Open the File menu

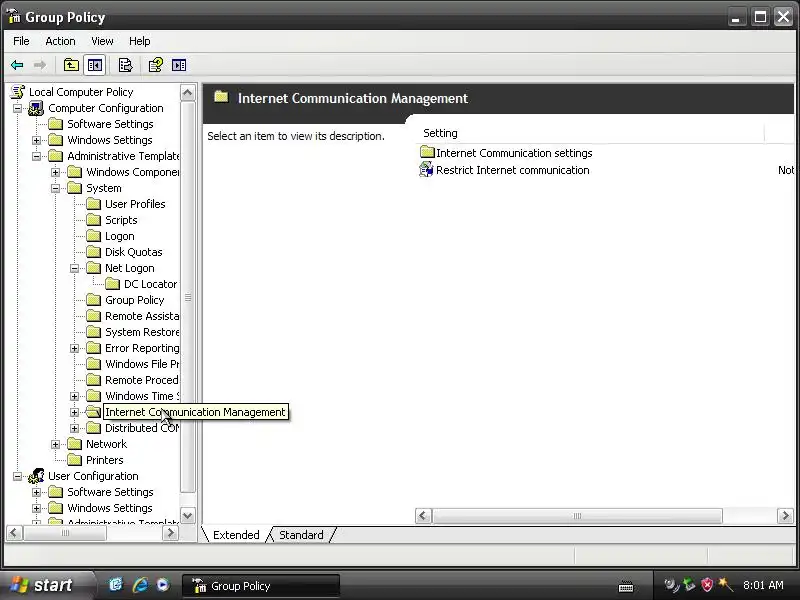click(21, 41)
